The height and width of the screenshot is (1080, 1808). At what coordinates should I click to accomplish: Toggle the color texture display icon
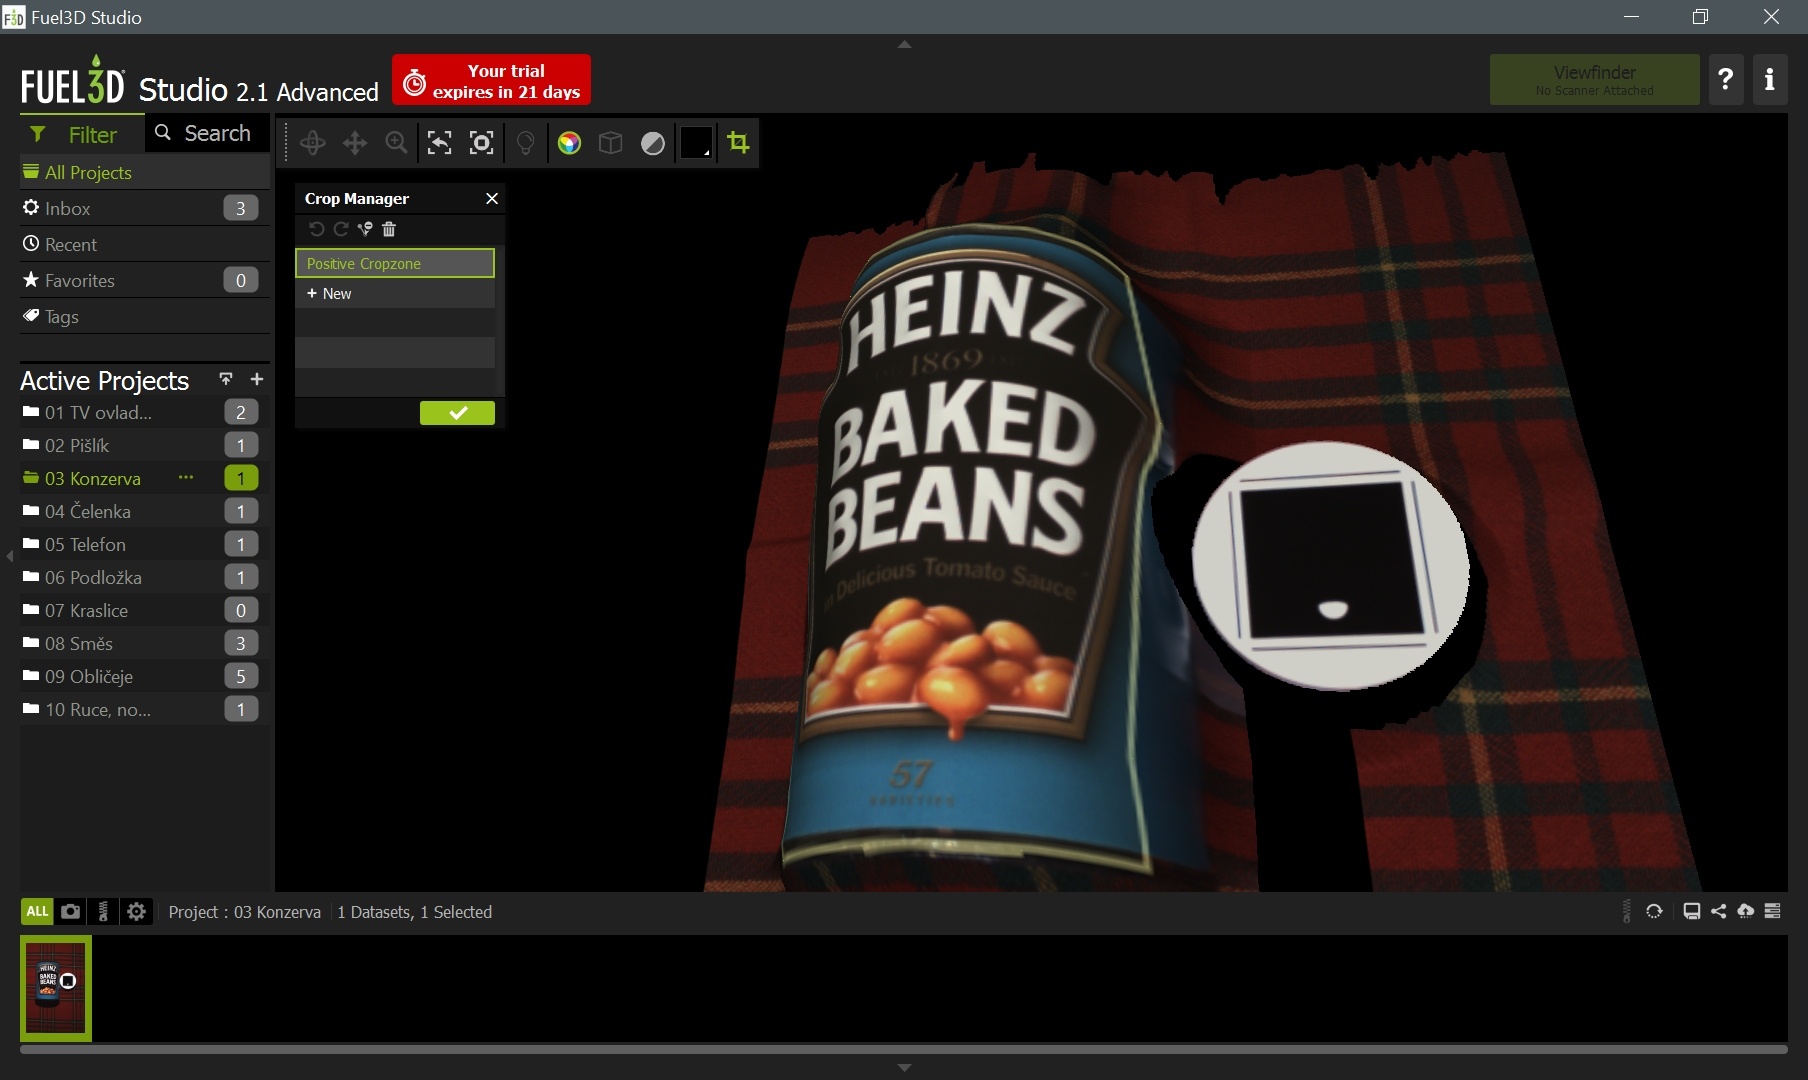[x=569, y=143]
